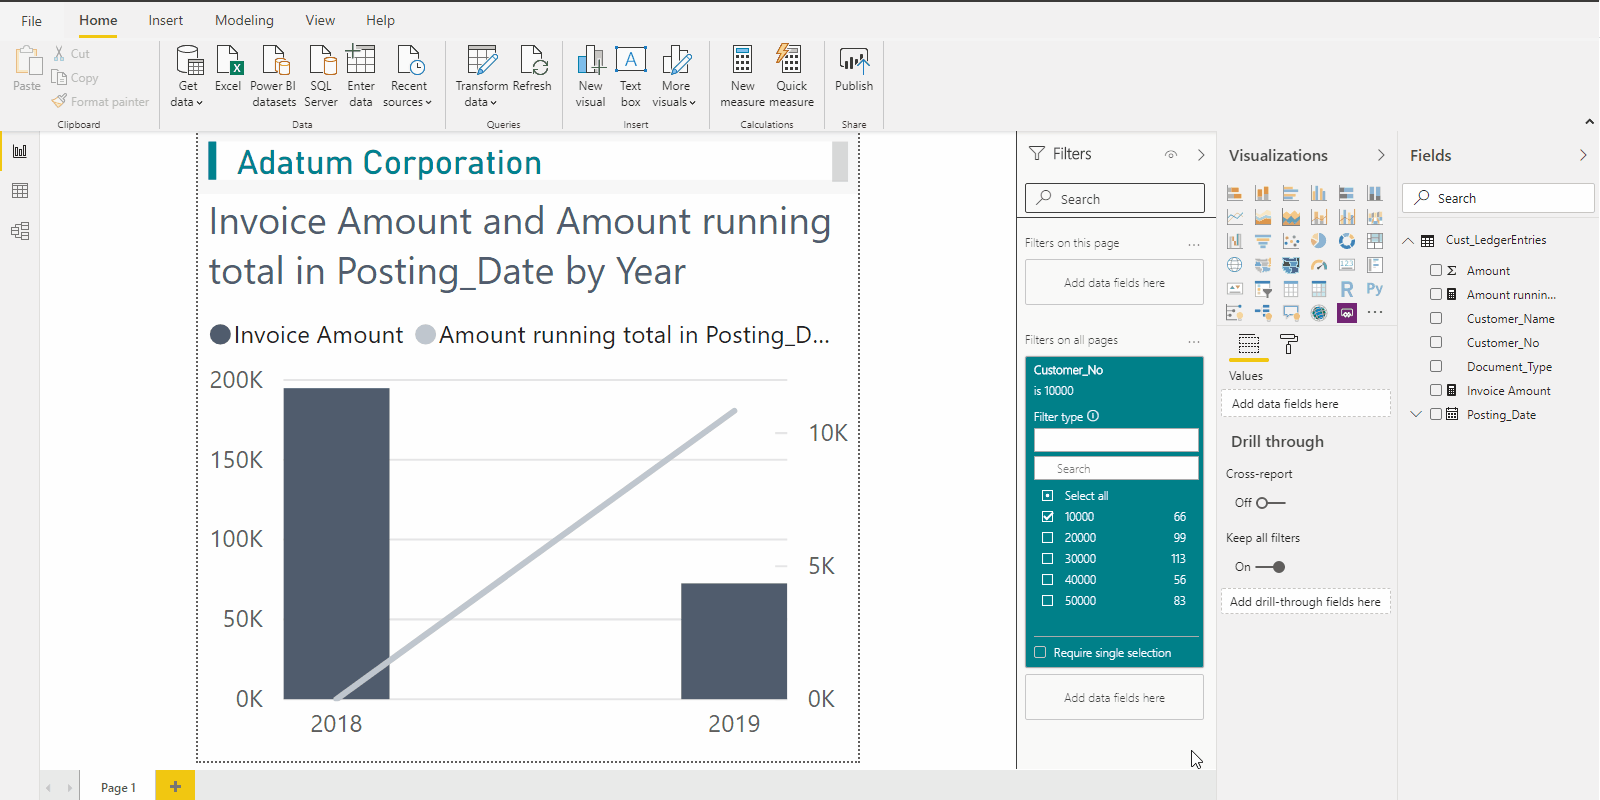
Task: Check the Customer_Name field
Action: tap(1436, 319)
